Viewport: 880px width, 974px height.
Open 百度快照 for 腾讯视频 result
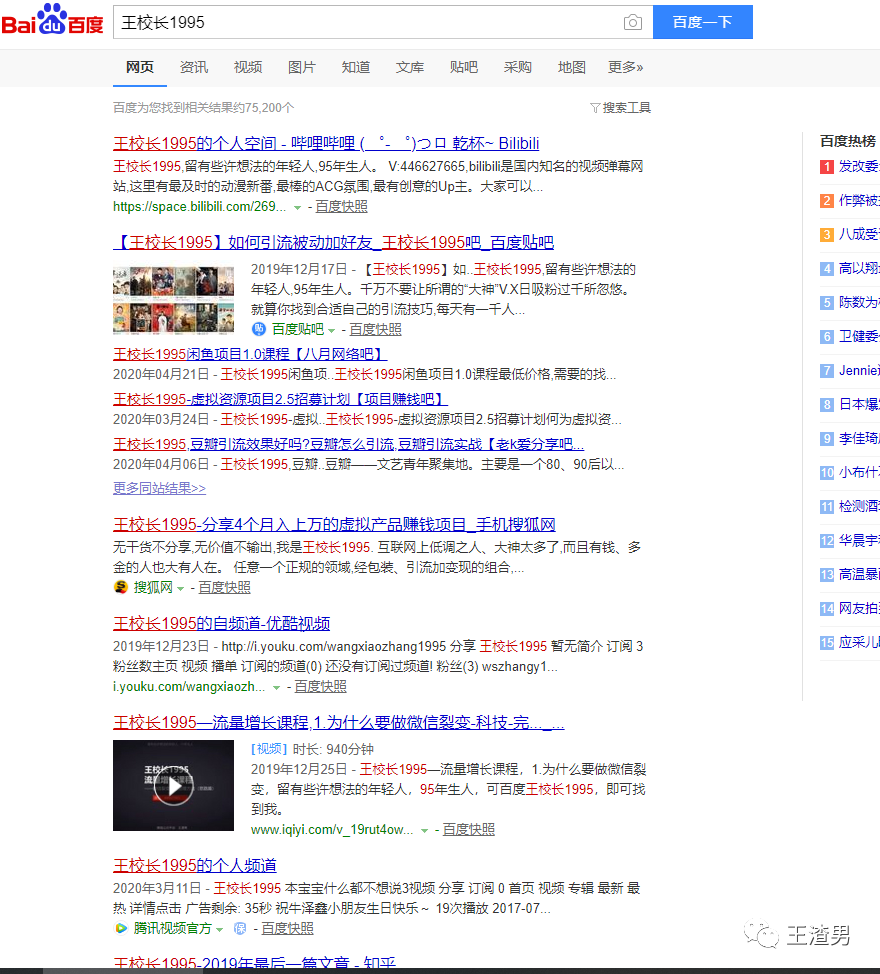[x=288, y=929]
